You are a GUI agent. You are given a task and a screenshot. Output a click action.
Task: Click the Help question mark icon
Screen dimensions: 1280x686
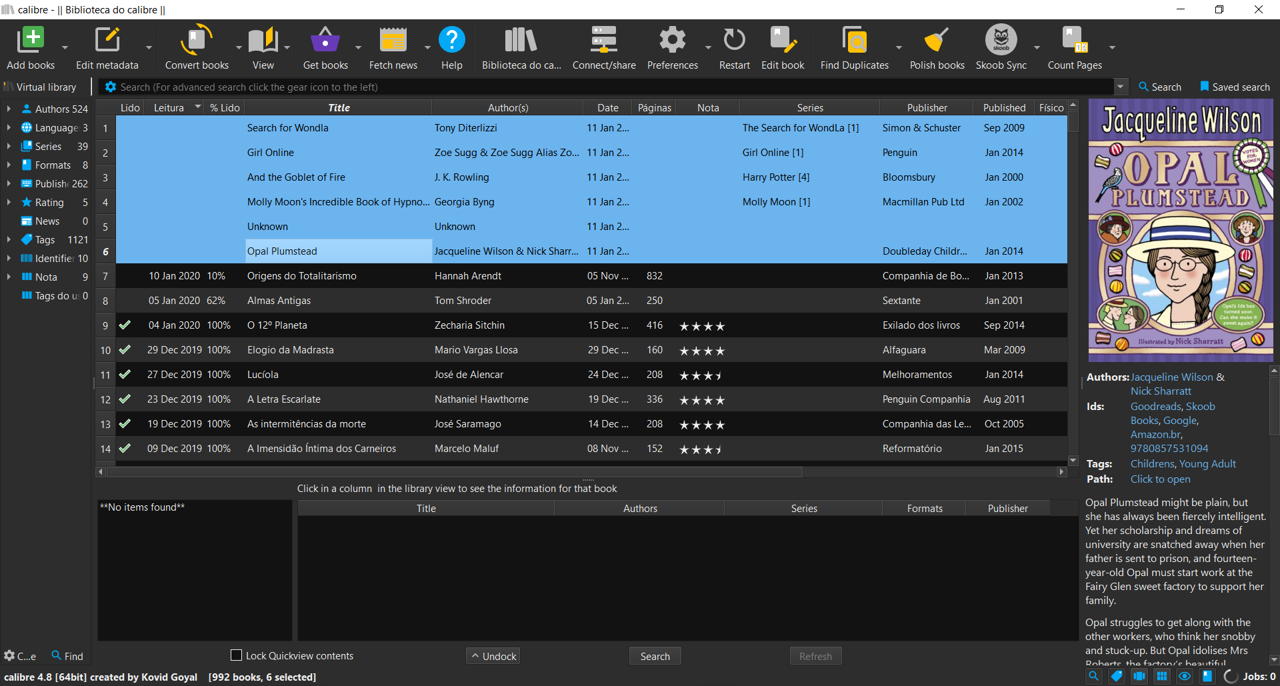click(452, 41)
